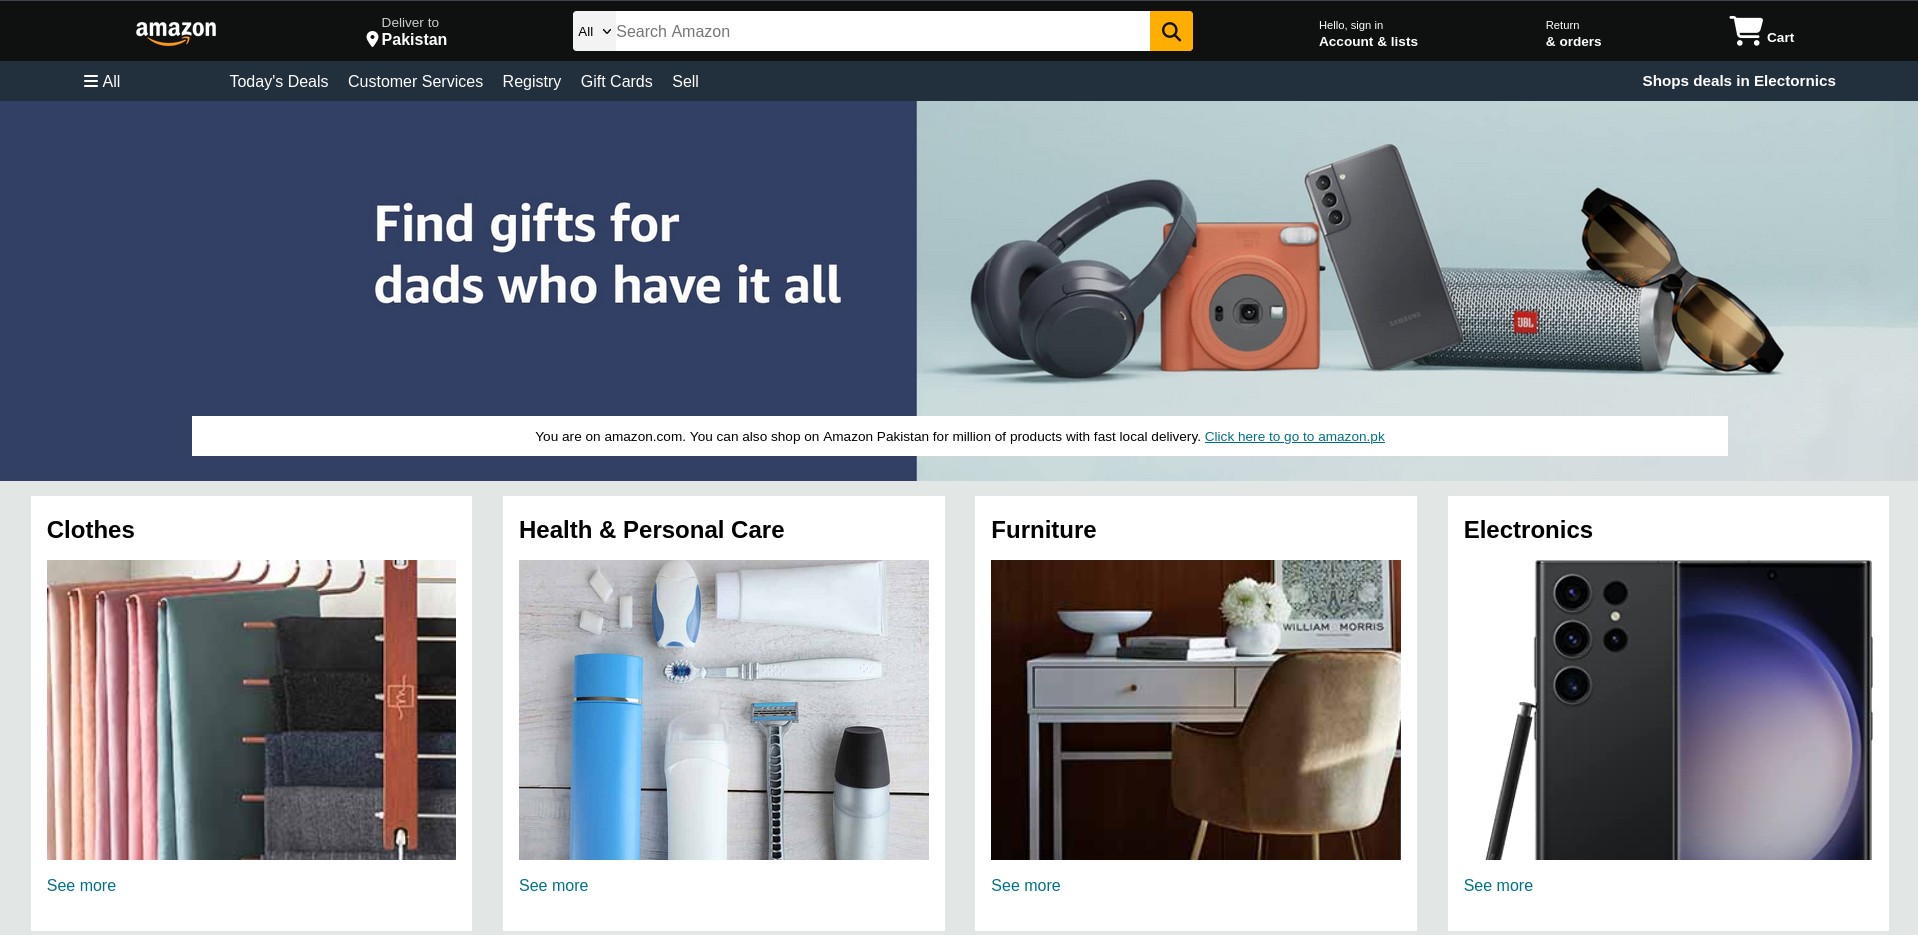Open Return & orders
The height and width of the screenshot is (935, 1918).
click(1573, 34)
